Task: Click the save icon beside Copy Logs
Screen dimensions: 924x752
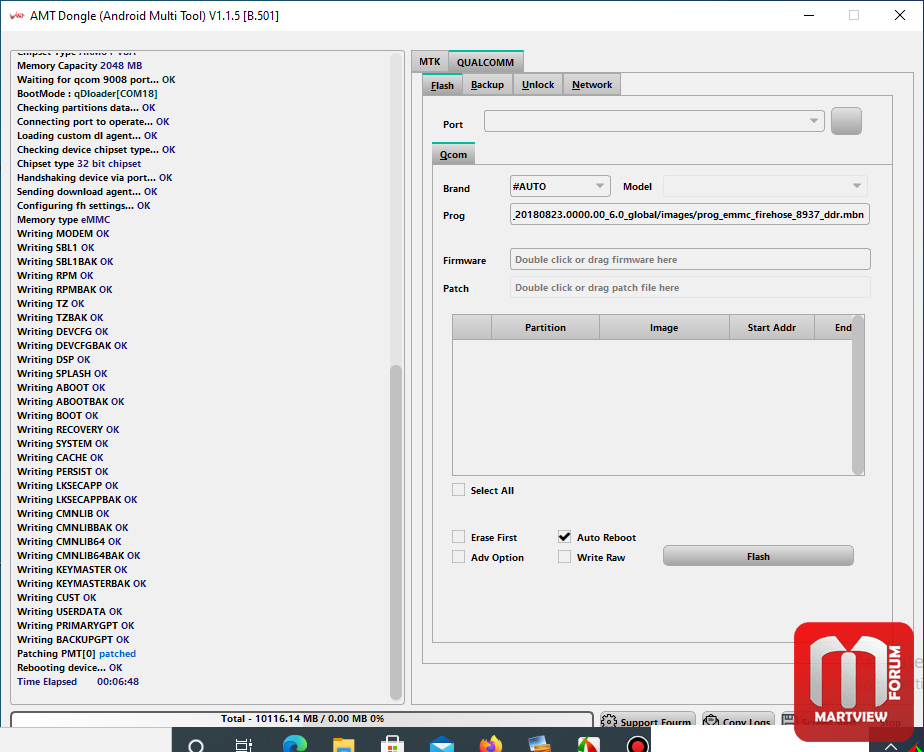Action: tap(788, 720)
